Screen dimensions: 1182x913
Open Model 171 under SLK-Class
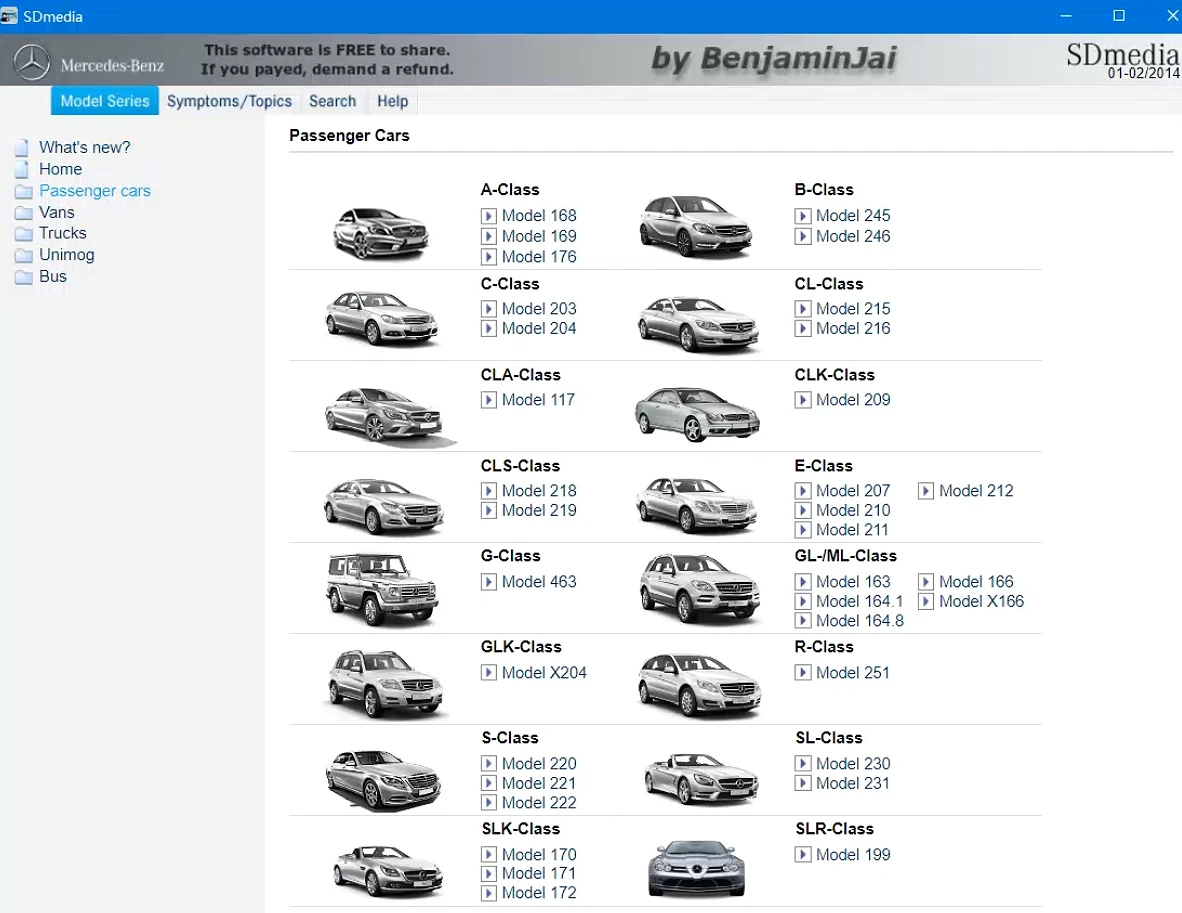(539, 874)
